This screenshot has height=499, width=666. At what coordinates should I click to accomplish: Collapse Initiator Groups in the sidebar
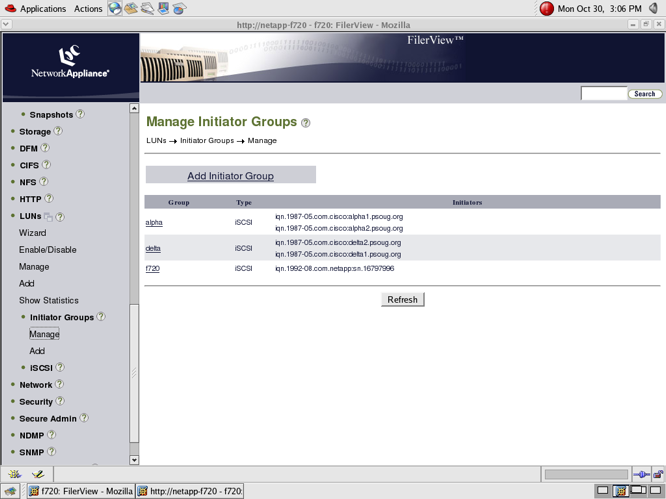pos(62,317)
